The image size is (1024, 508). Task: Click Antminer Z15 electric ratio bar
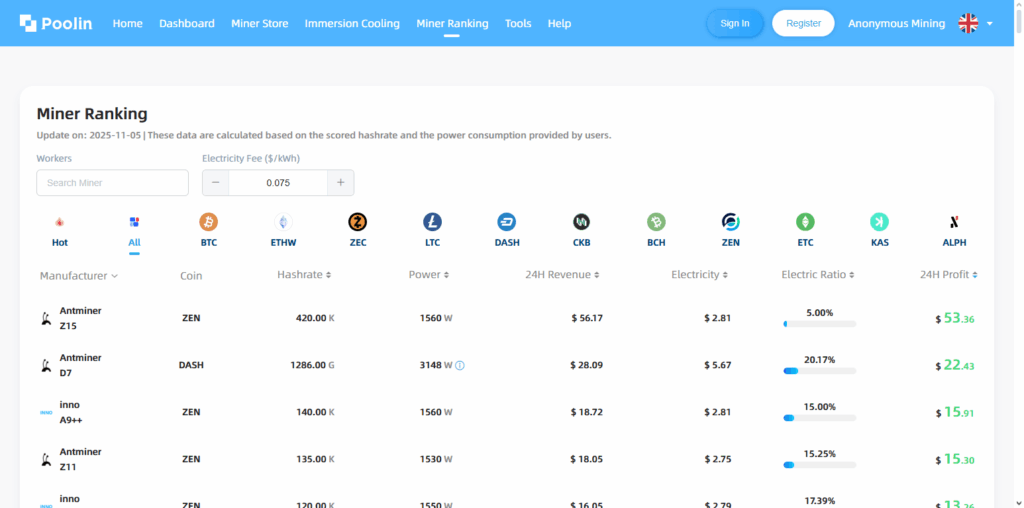pos(819,324)
